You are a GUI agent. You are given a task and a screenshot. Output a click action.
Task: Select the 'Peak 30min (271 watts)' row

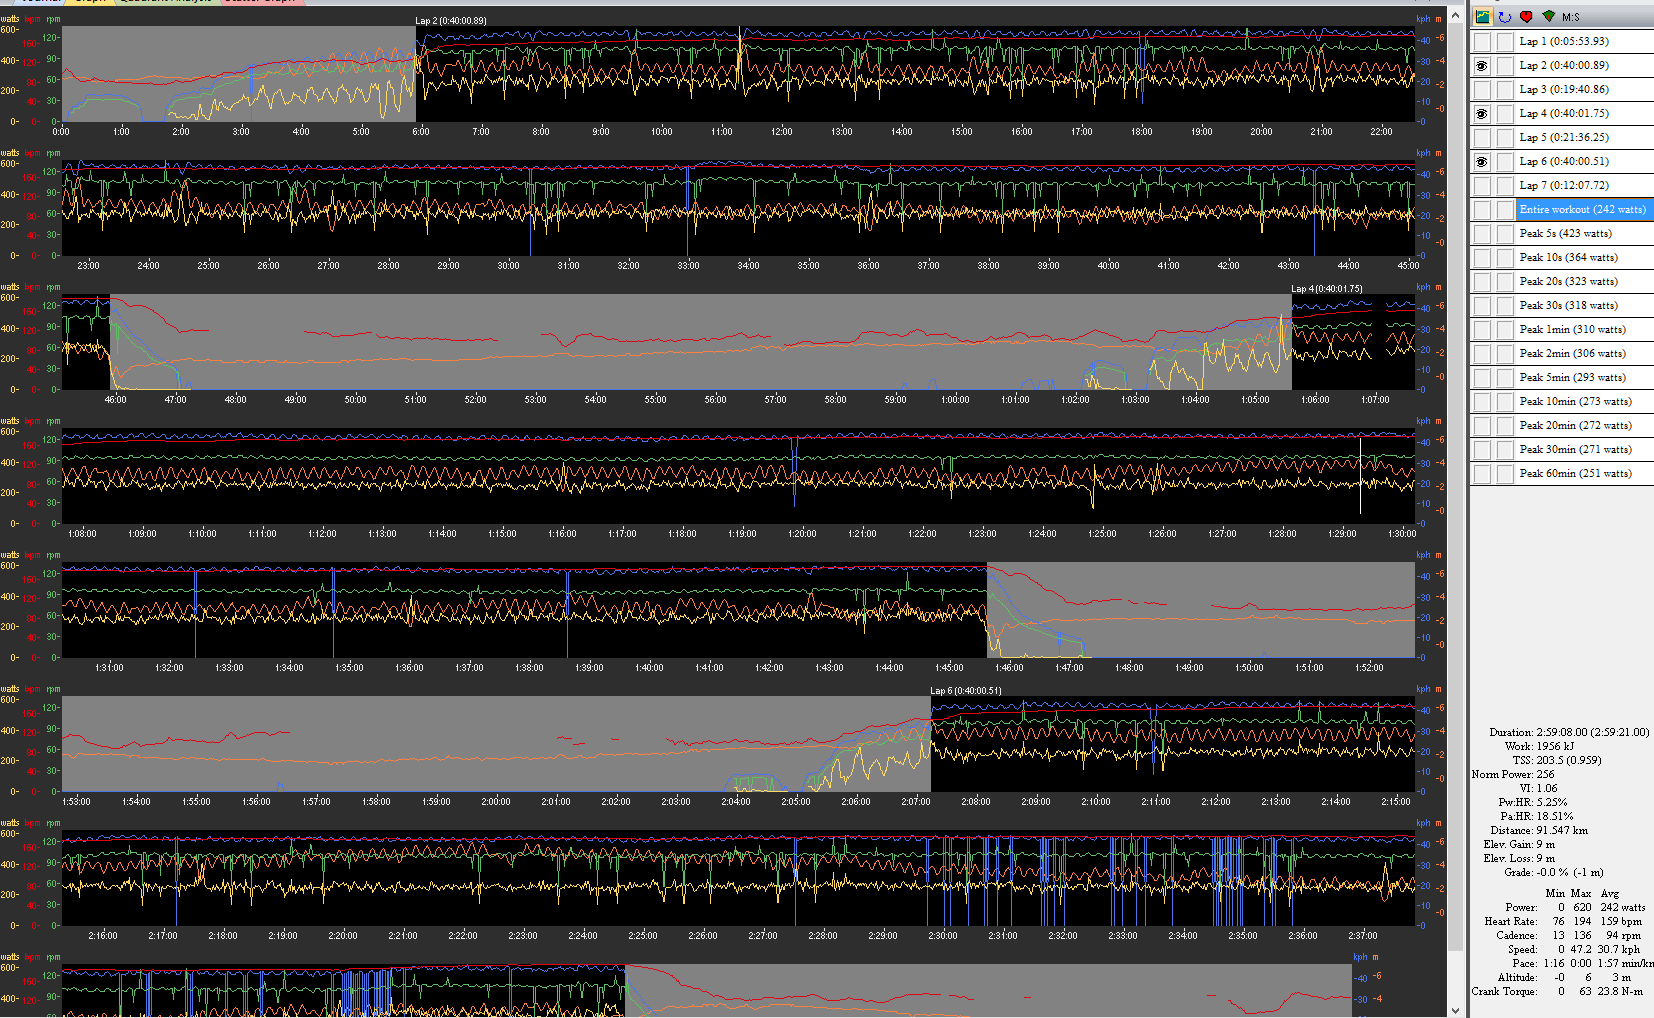pyautogui.click(x=1585, y=449)
